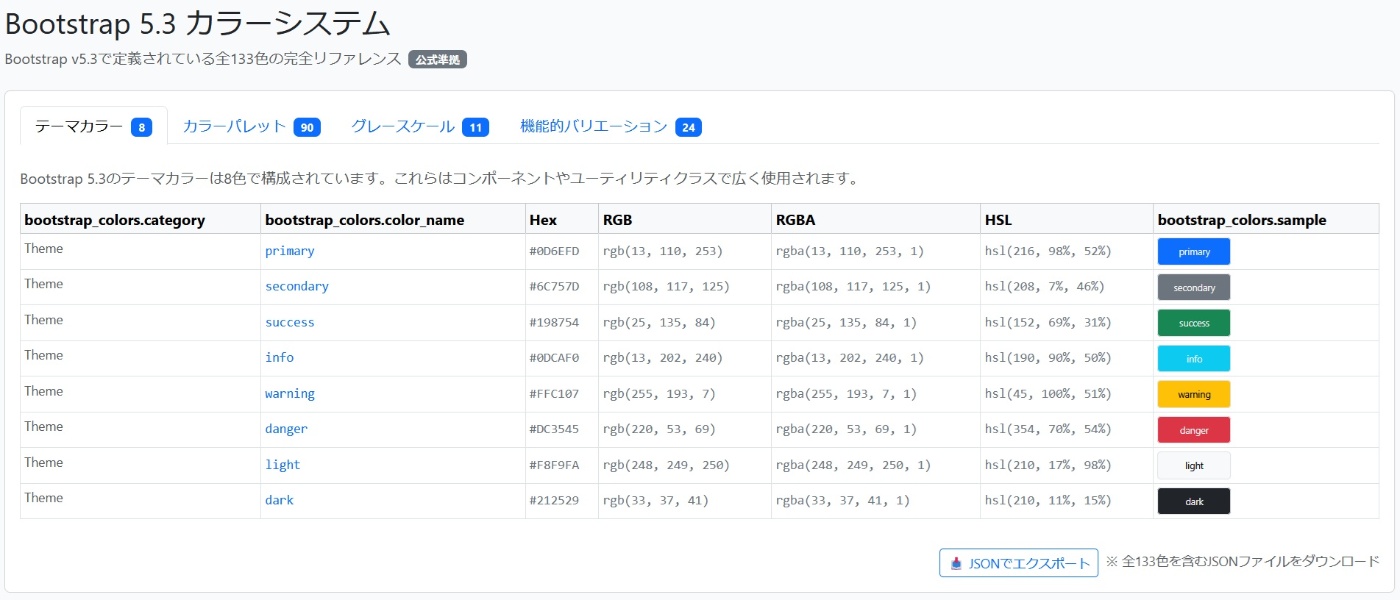This screenshot has height=600, width=1400.
Task: Open the 機能的バリエーション tab
Action: pyautogui.click(x=610, y=126)
